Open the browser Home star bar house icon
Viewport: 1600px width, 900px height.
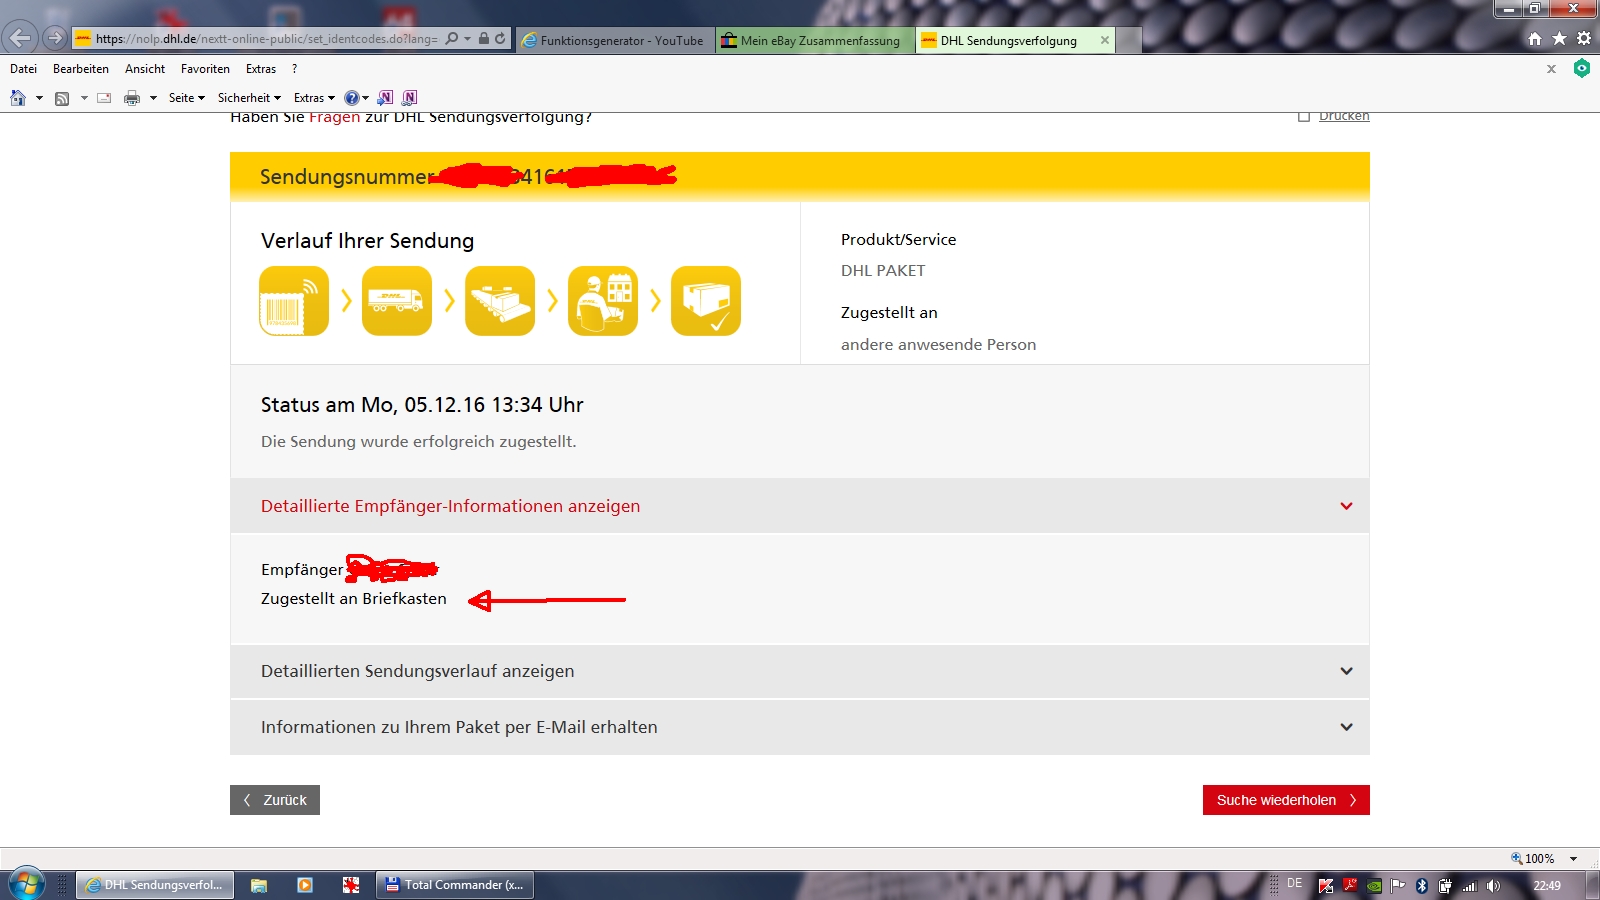[1535, 39]
